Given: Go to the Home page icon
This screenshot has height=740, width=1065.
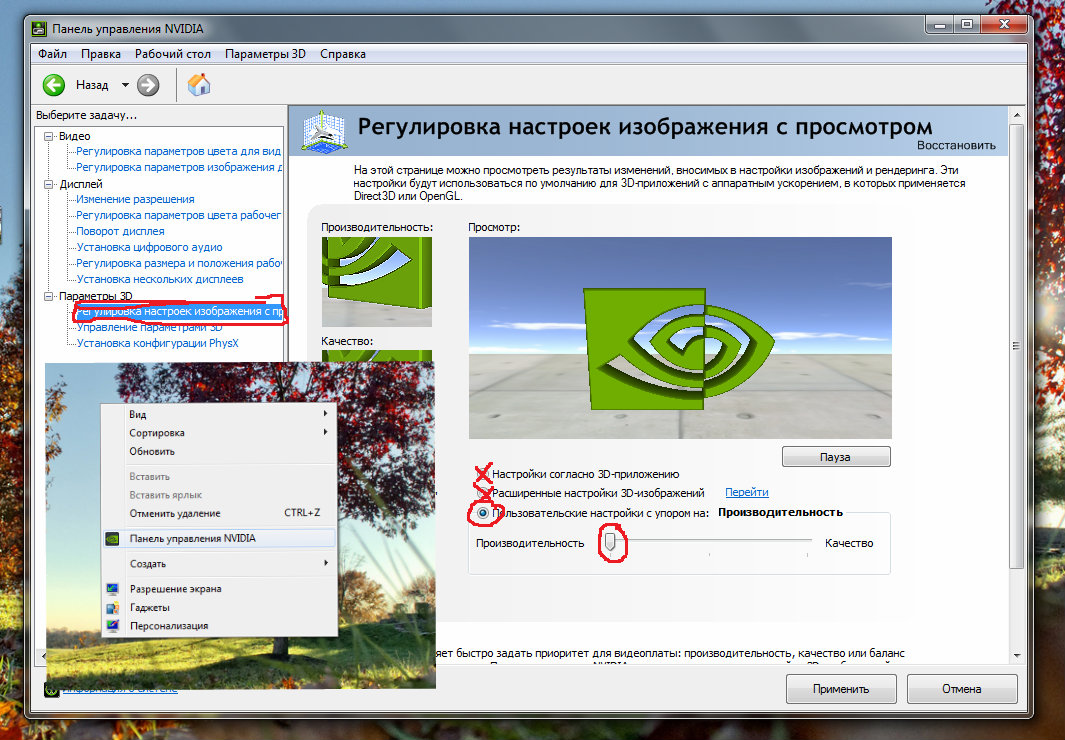Looking at the screenshot, I should click(x=199, y=84).
